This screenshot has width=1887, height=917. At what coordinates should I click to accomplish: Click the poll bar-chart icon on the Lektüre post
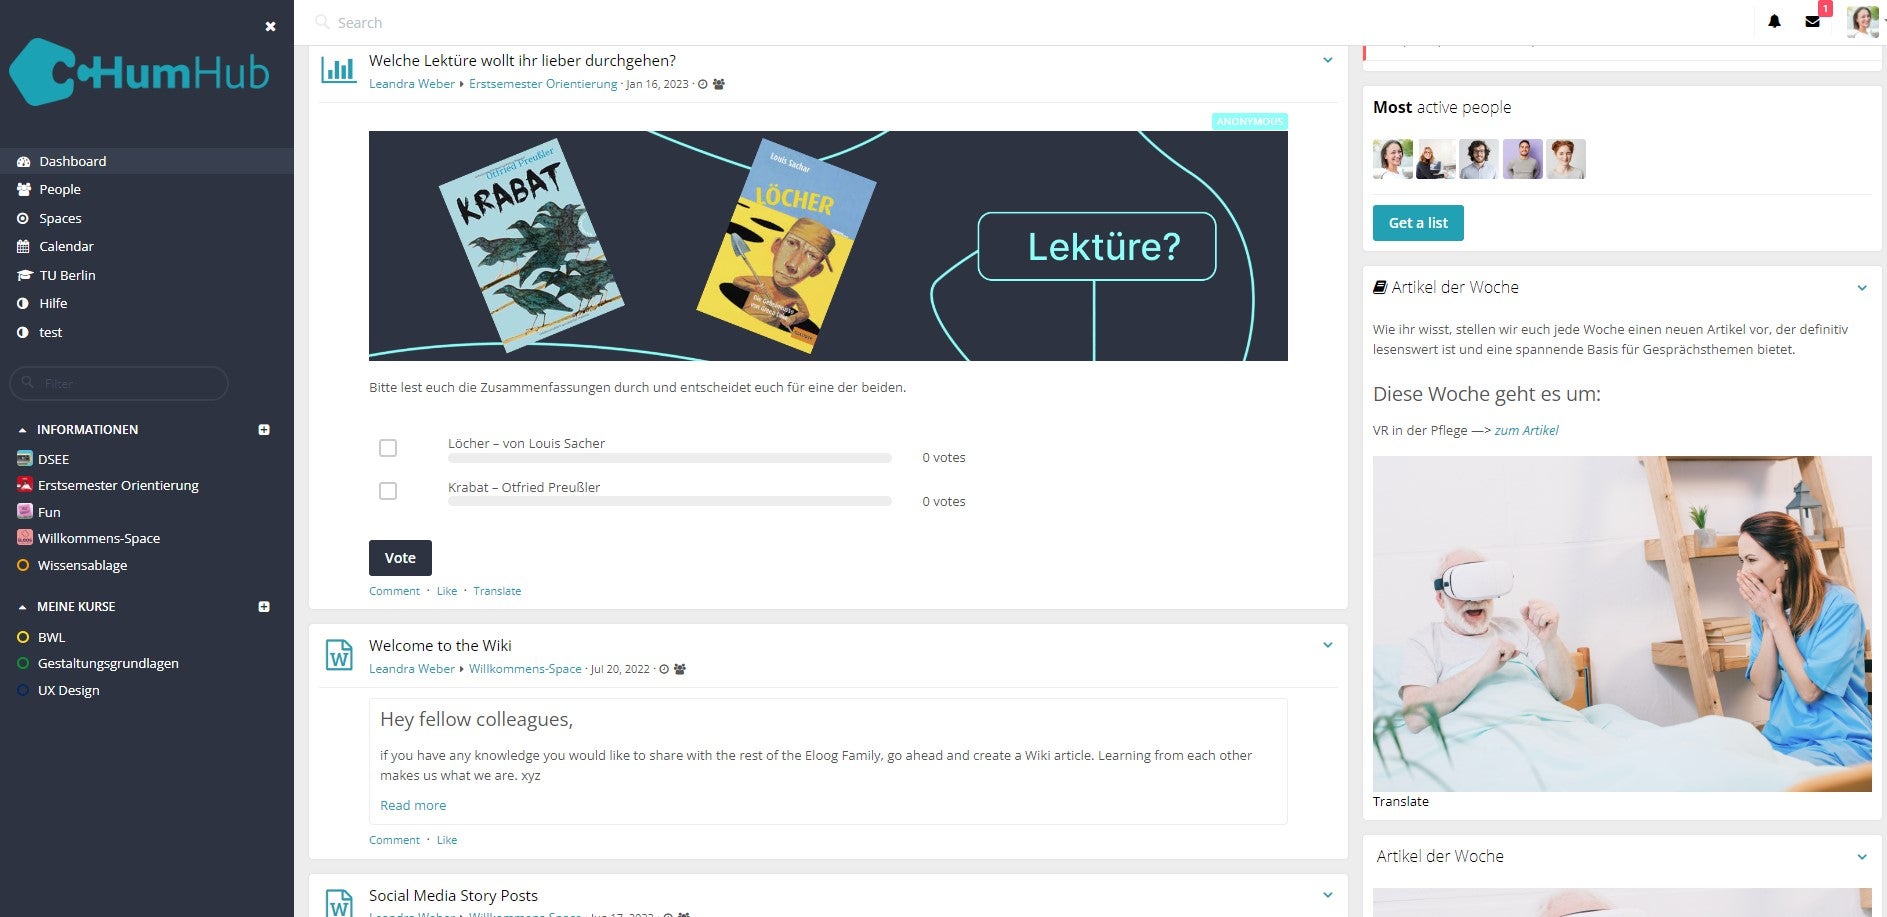[x=339, y=68]
